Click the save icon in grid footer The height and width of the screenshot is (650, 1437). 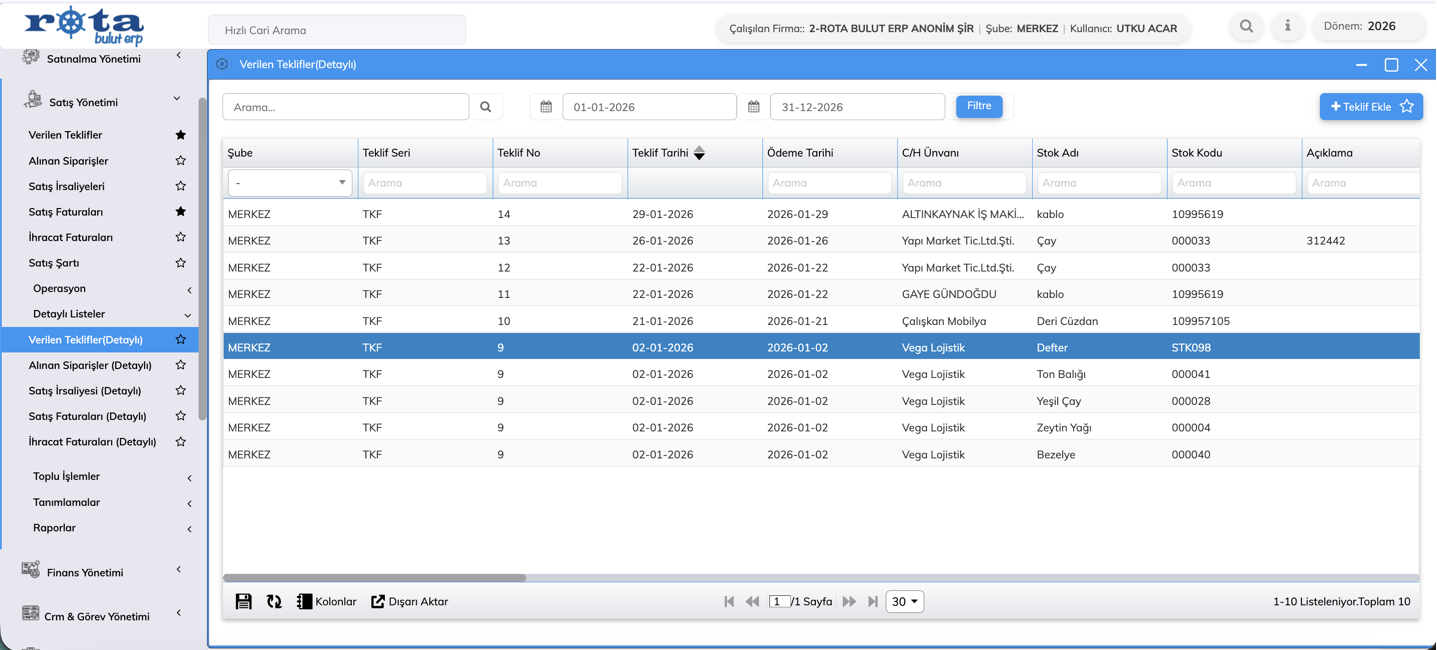pos(243,601)
